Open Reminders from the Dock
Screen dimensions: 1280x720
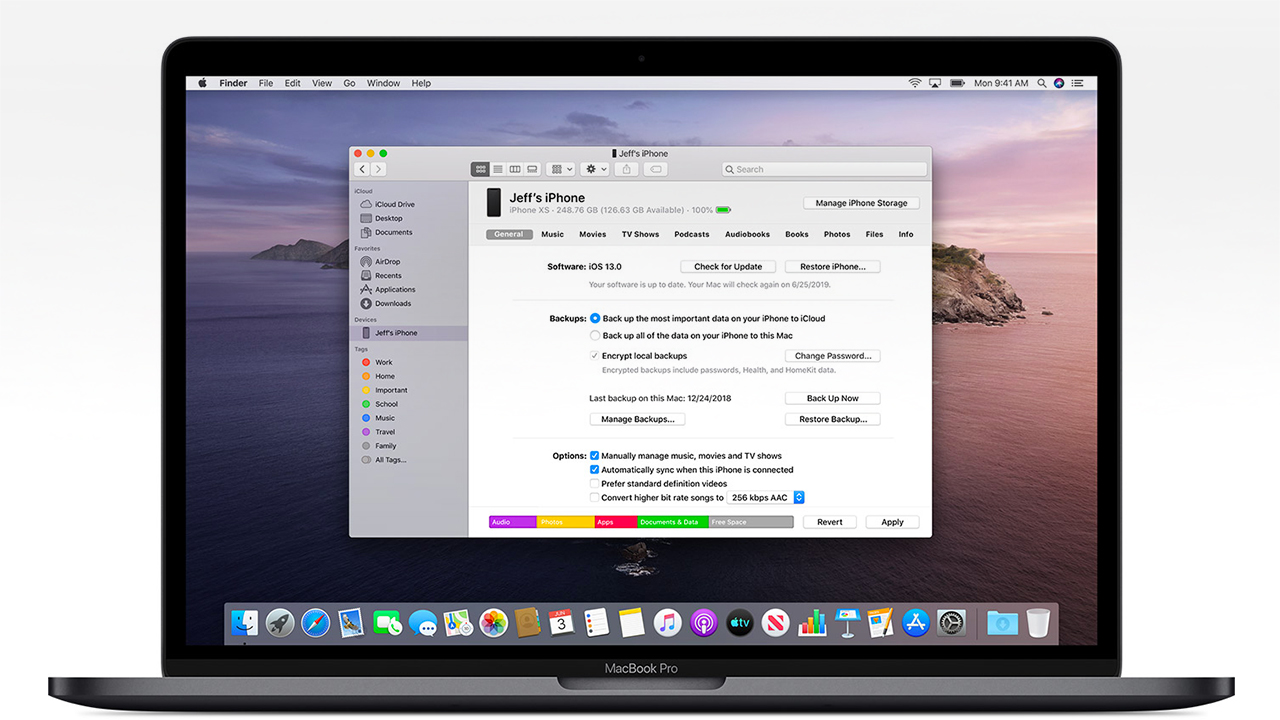tap(597, 623)
